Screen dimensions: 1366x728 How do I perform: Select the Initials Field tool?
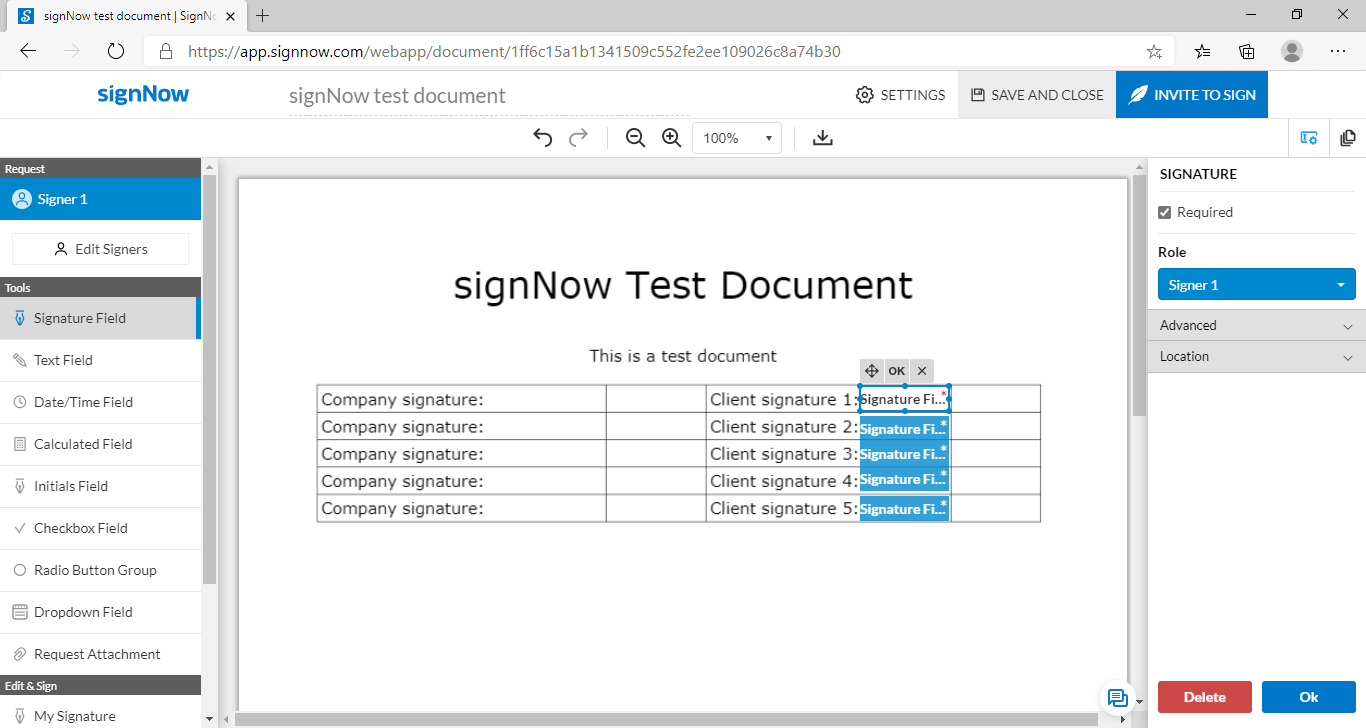(x=100, y=486)
